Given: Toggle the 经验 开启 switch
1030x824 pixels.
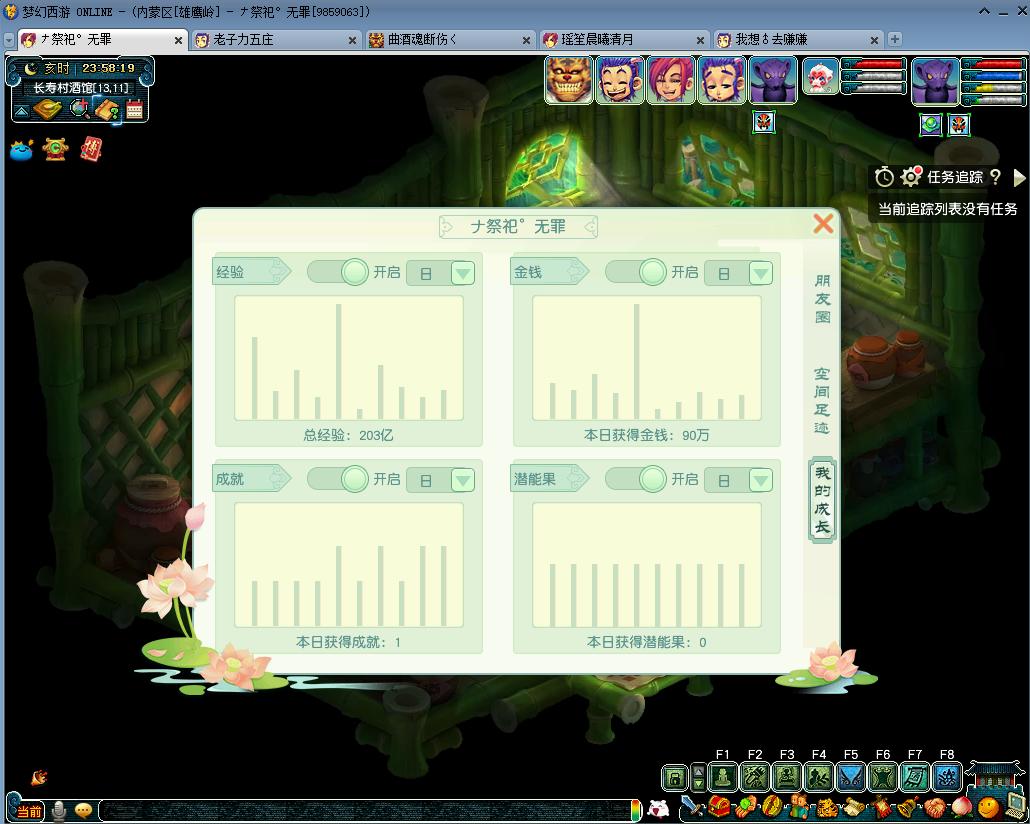Looking at the screenshot, I should [x=338, y=272].
